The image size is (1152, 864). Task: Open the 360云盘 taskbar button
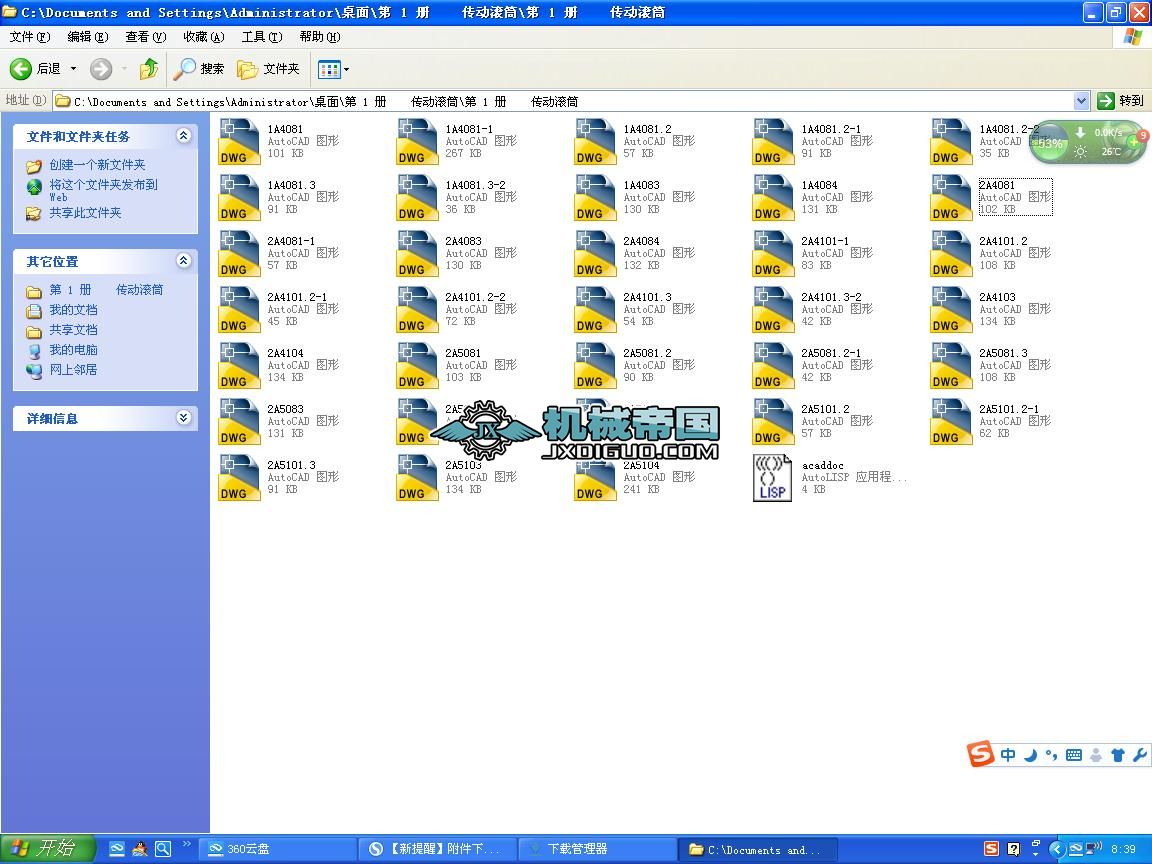[278, 849]
